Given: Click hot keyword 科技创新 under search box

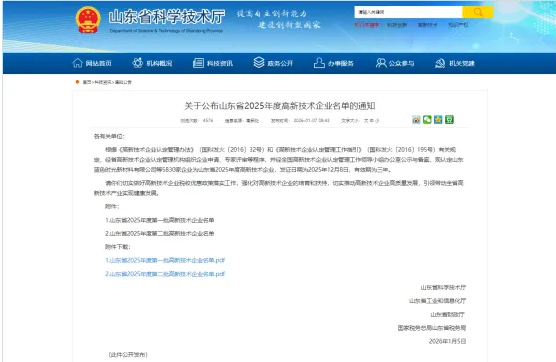Looking at the screenshot, I should click(x=397, y=25).
